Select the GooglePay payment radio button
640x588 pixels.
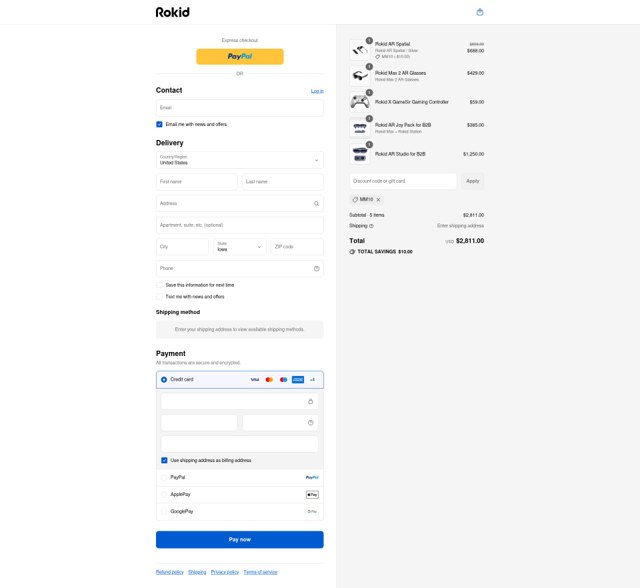(x=164, y=511)
